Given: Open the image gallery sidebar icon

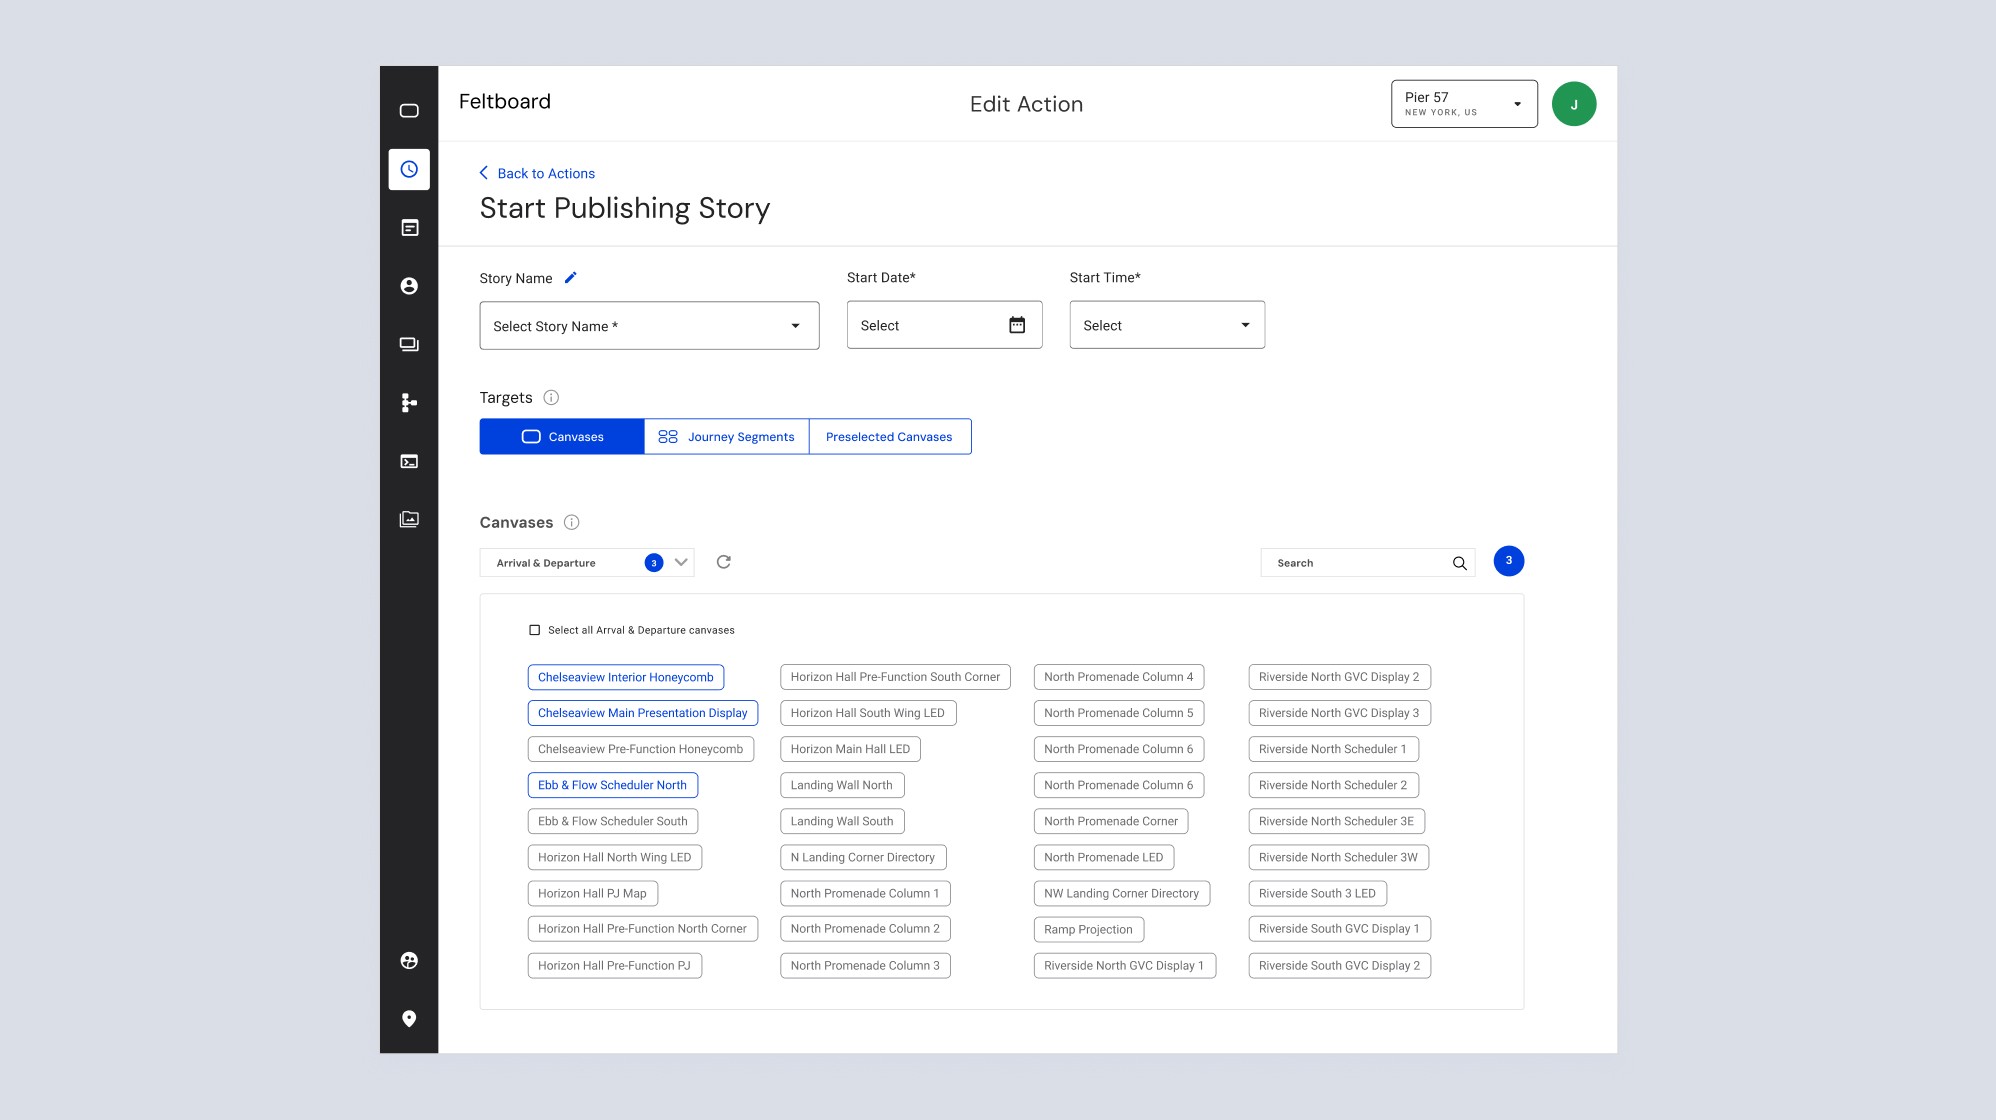Looking at the screenshot, I should 409,519.
